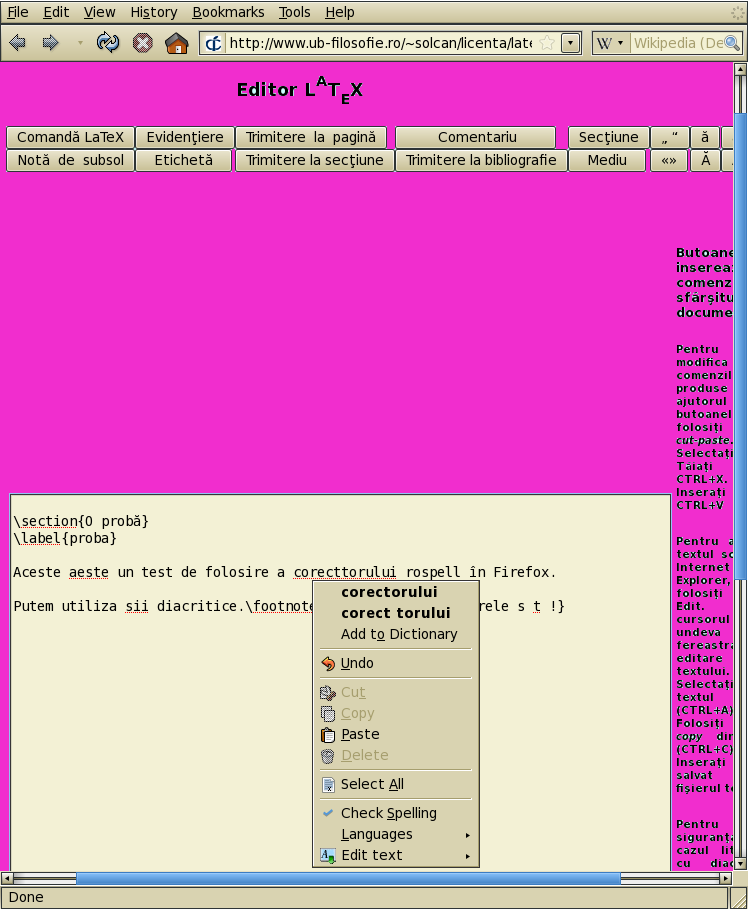Reload the page with the refresh icon

[x=108, y=43]
